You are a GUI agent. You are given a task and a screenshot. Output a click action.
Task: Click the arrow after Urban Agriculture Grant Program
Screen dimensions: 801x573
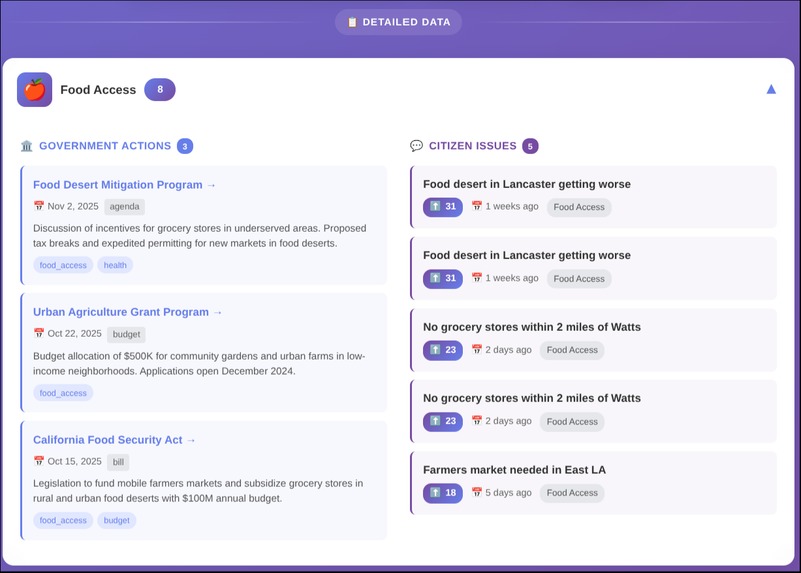218,313
